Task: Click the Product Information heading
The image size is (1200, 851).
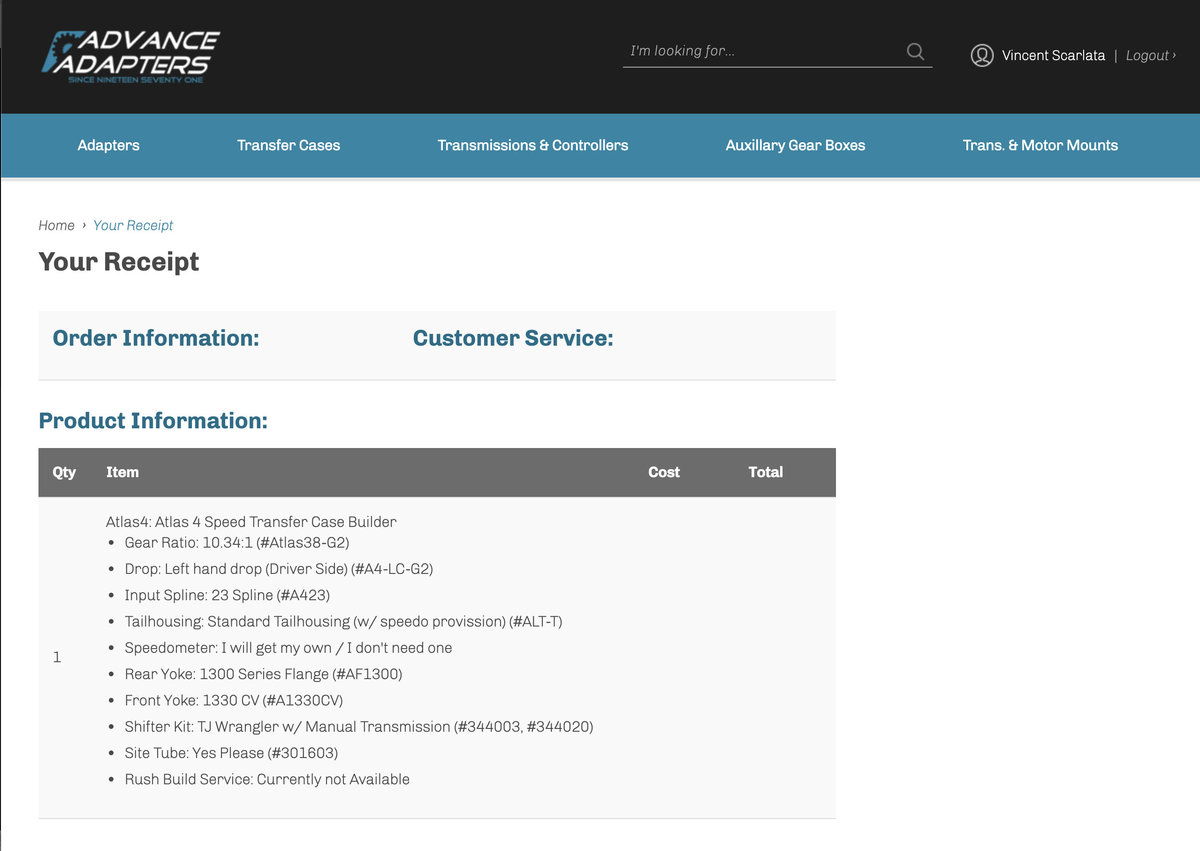Action: coord(153,421)
